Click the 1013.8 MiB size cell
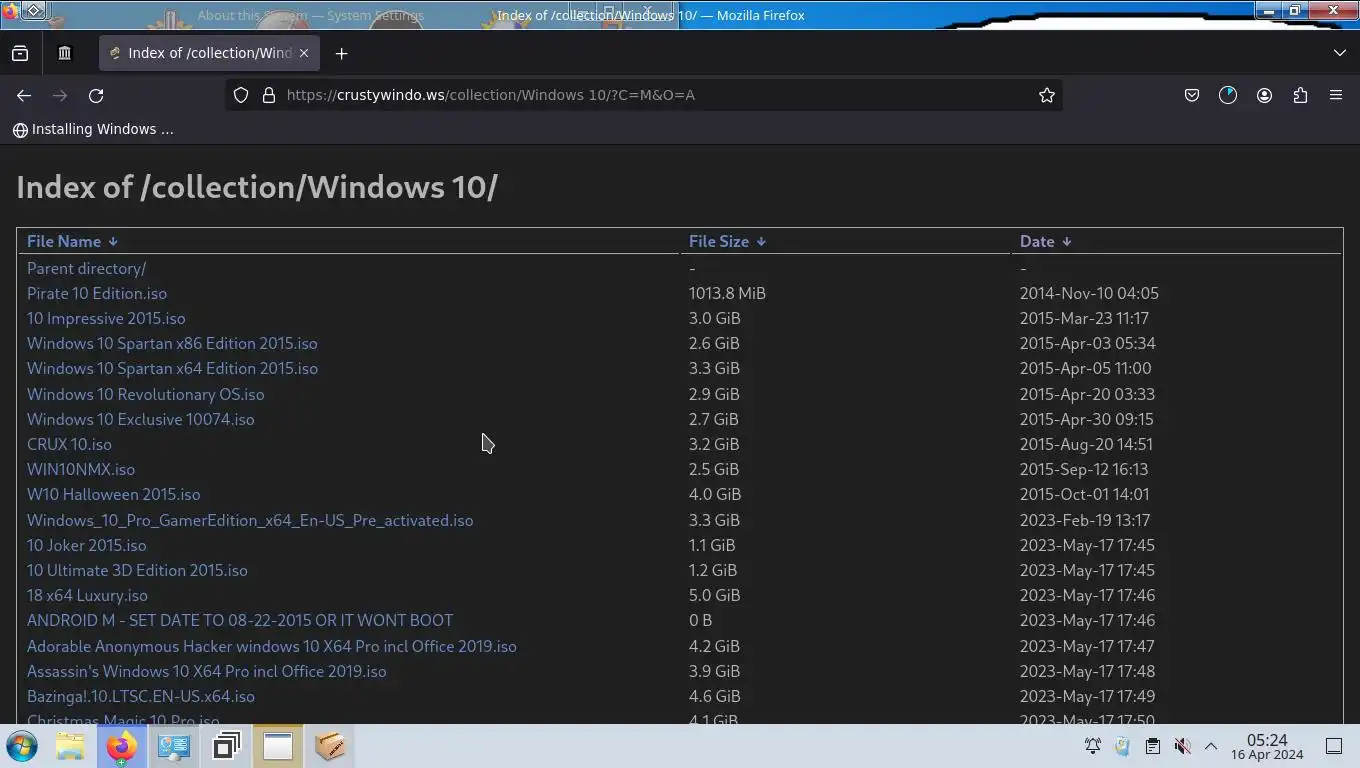 (x=727, y=293)
